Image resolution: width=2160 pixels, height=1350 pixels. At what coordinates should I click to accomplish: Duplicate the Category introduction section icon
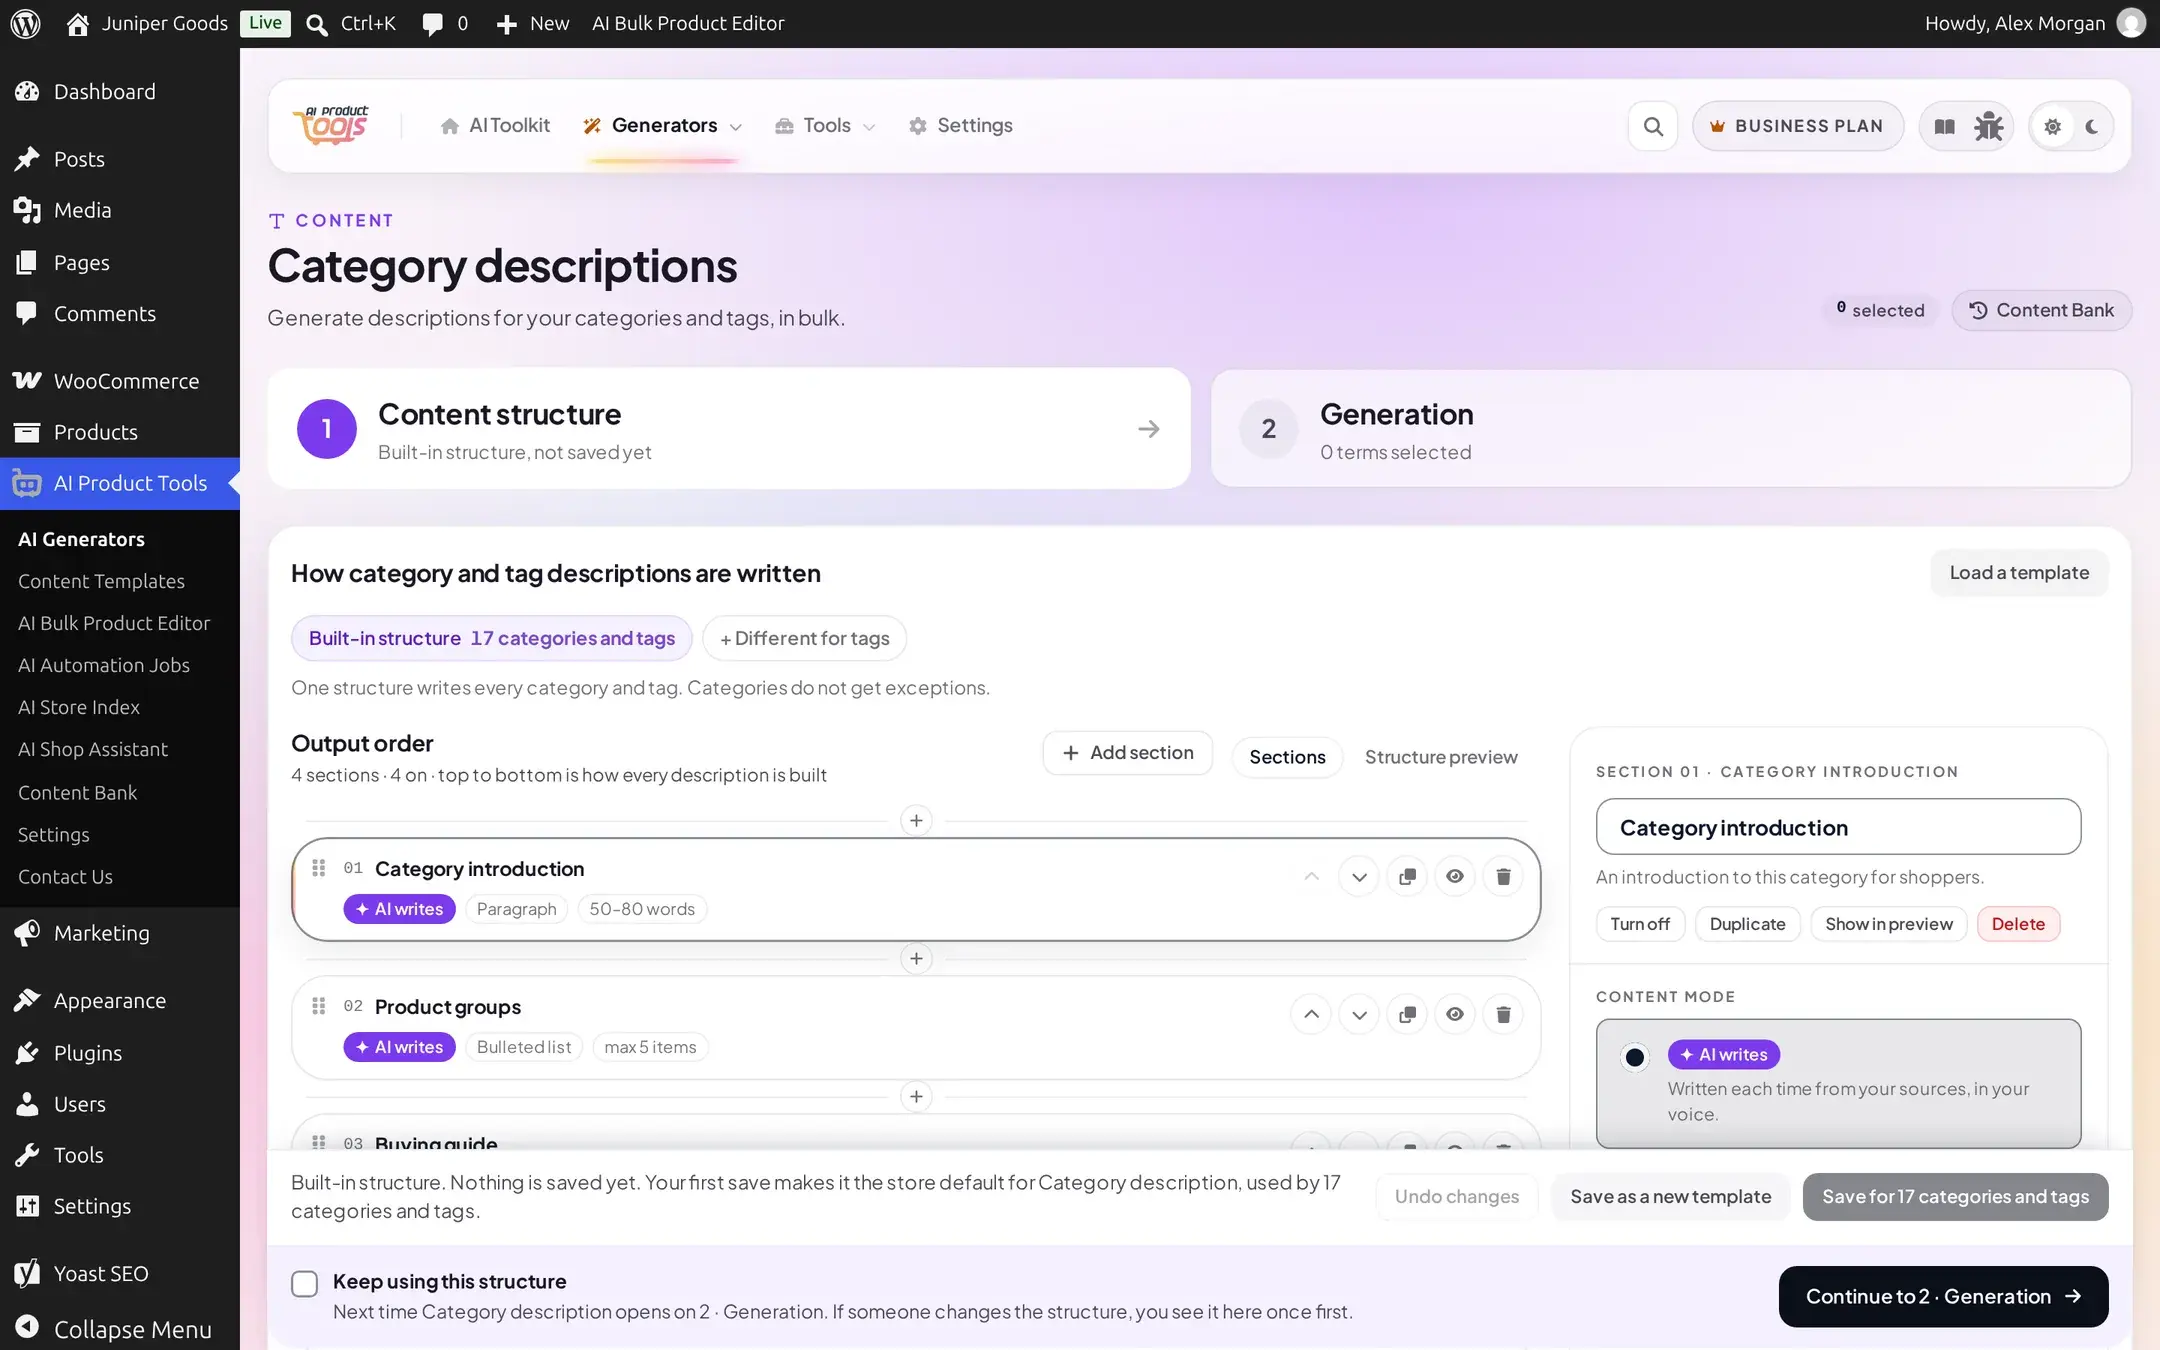[x=1407, y=876]
